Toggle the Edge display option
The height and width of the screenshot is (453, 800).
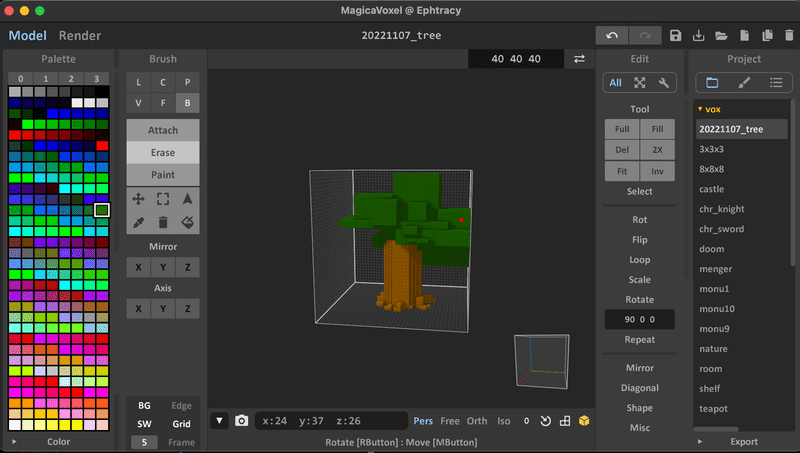click(181, 406)
